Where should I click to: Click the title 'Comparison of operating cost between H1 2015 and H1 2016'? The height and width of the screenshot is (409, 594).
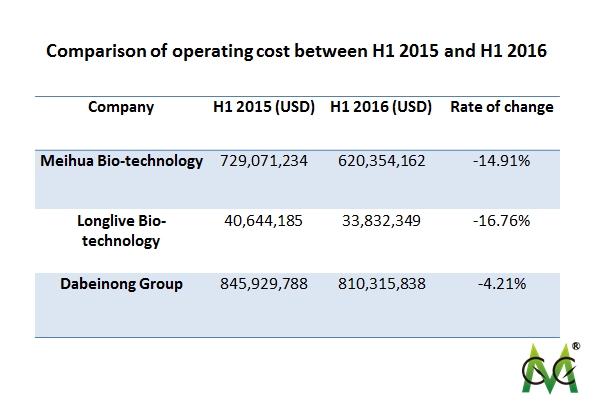point(296,51)
